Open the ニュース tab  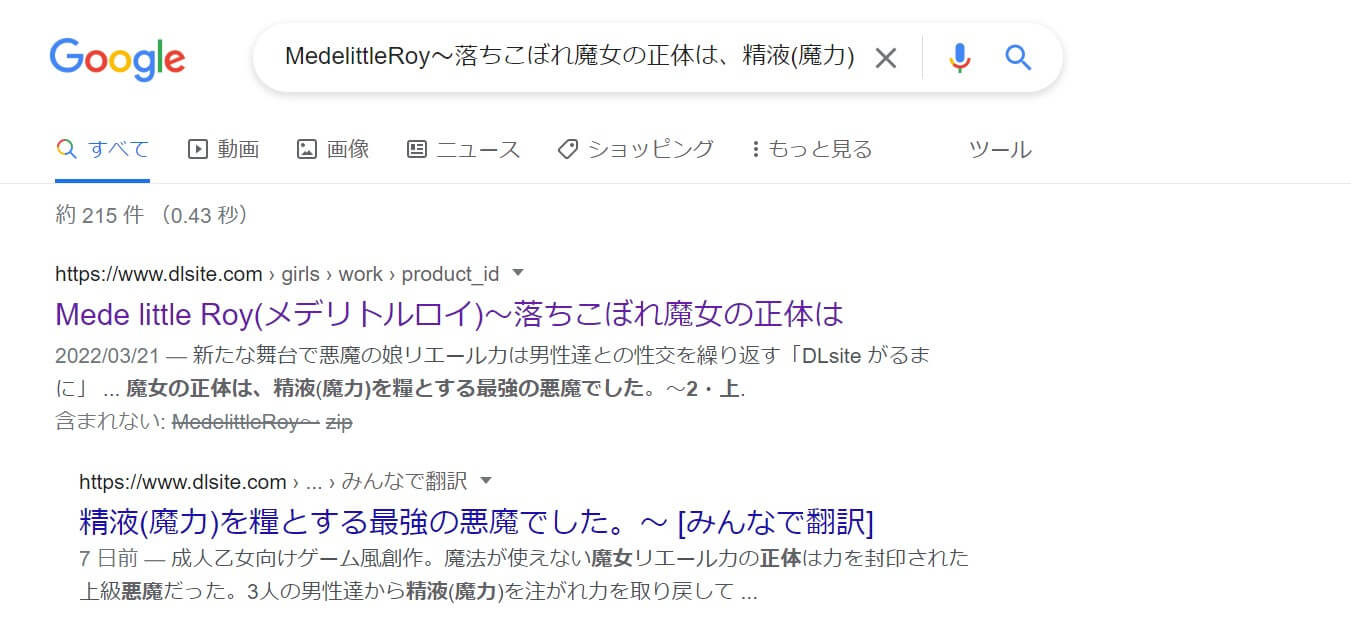pos(463,150)
